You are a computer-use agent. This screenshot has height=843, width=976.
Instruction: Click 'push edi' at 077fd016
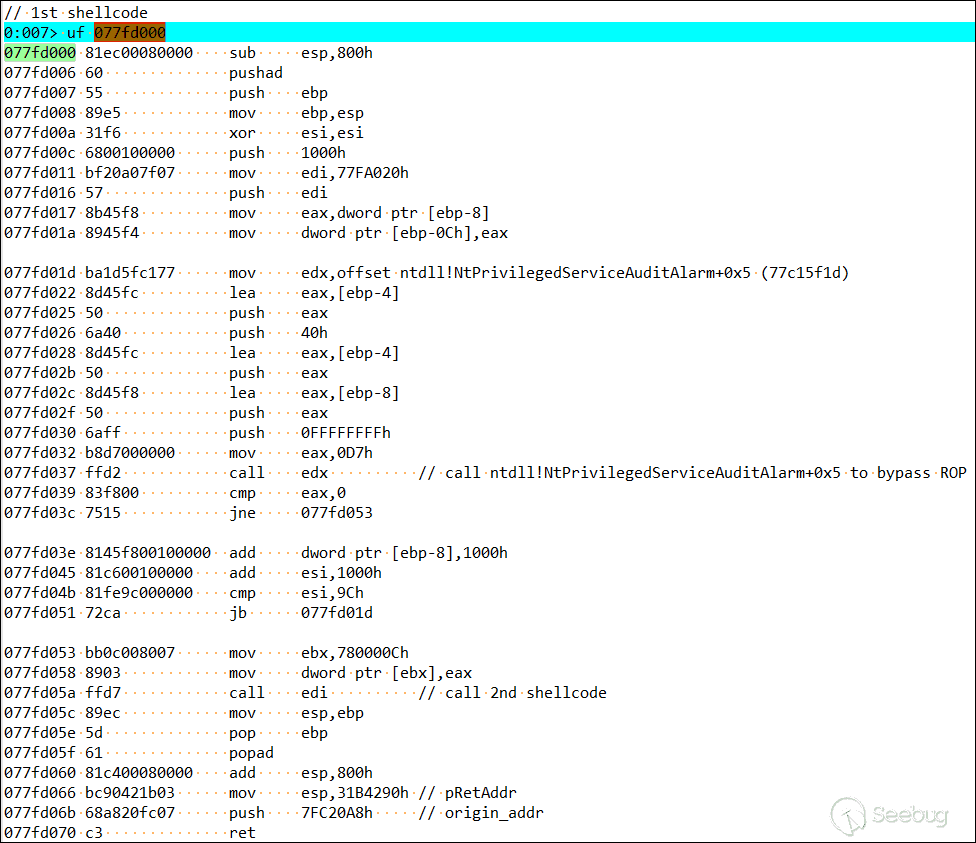(x=278, y=192)
